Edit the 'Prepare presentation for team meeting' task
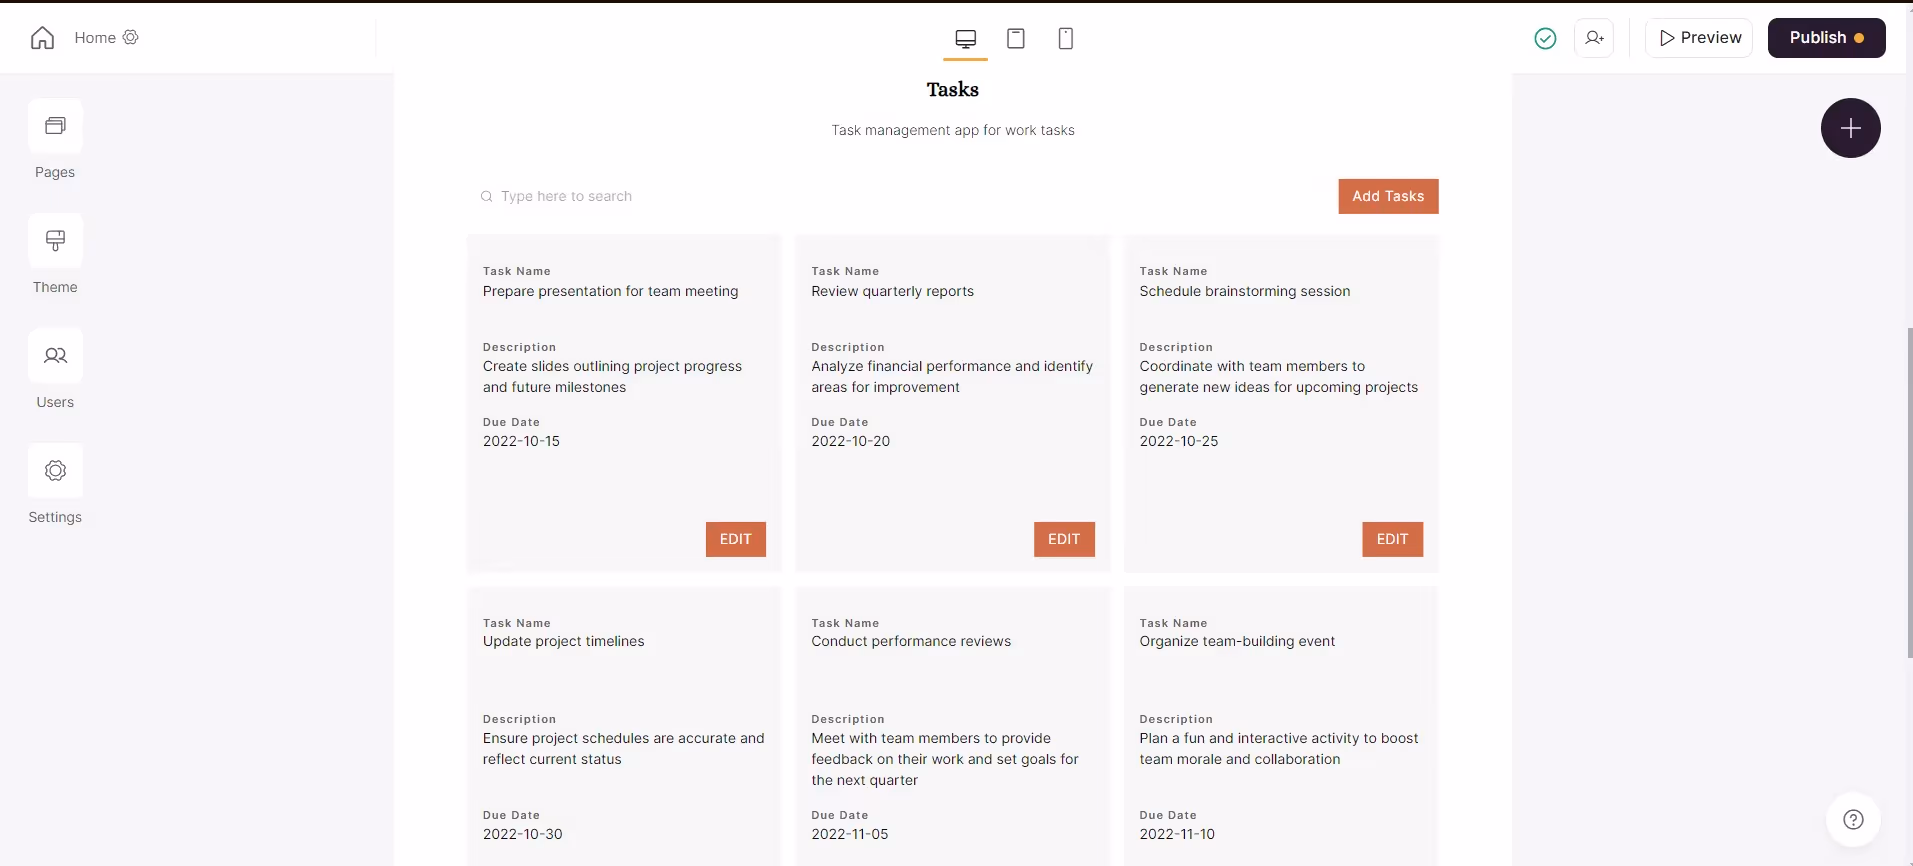 [735, 539]
